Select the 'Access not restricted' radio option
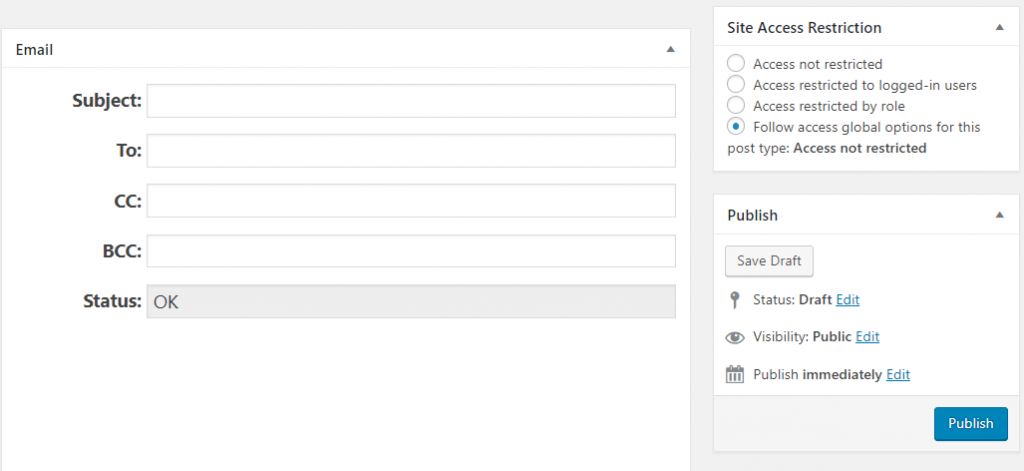Screen dimensions: 1024x471 pos(736,64)
